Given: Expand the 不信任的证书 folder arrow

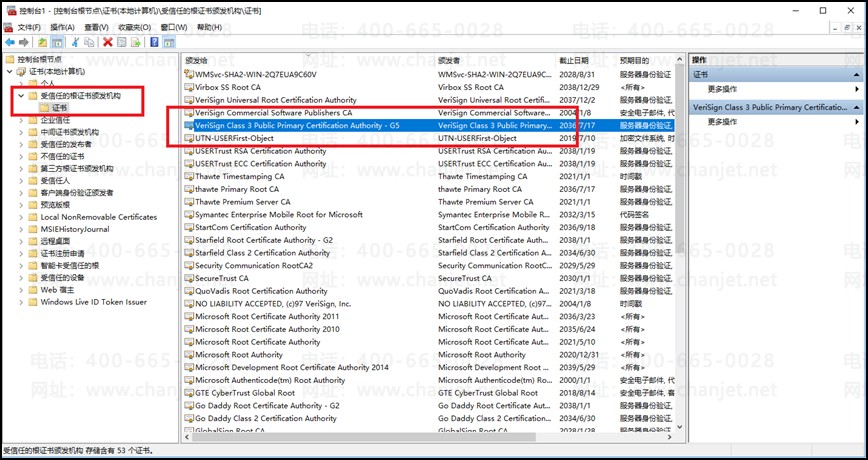Looking at the screenshot, I should click(x=21, y=156).
